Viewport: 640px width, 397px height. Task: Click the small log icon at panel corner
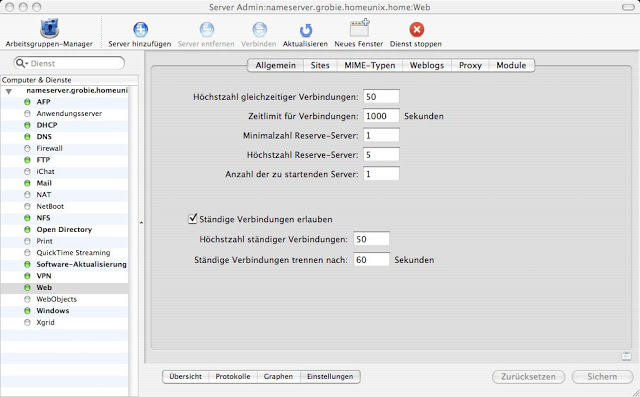626,356
